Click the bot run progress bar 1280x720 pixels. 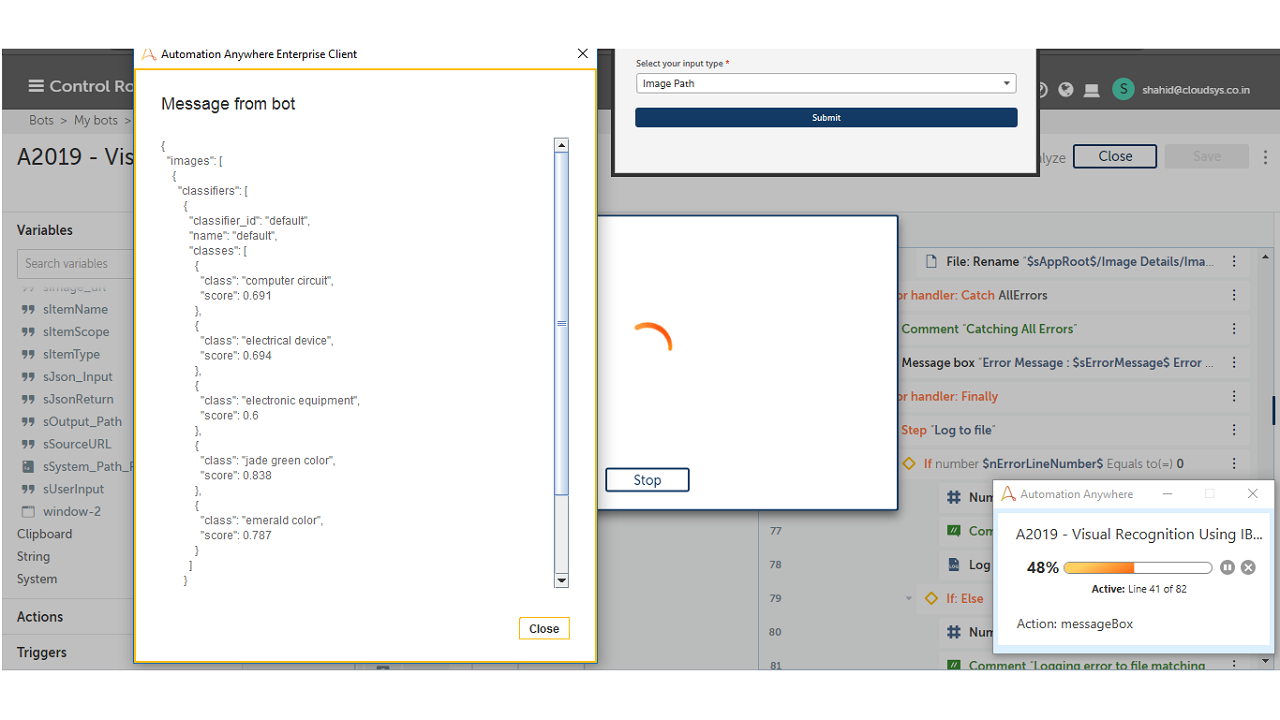(1138, 568)
